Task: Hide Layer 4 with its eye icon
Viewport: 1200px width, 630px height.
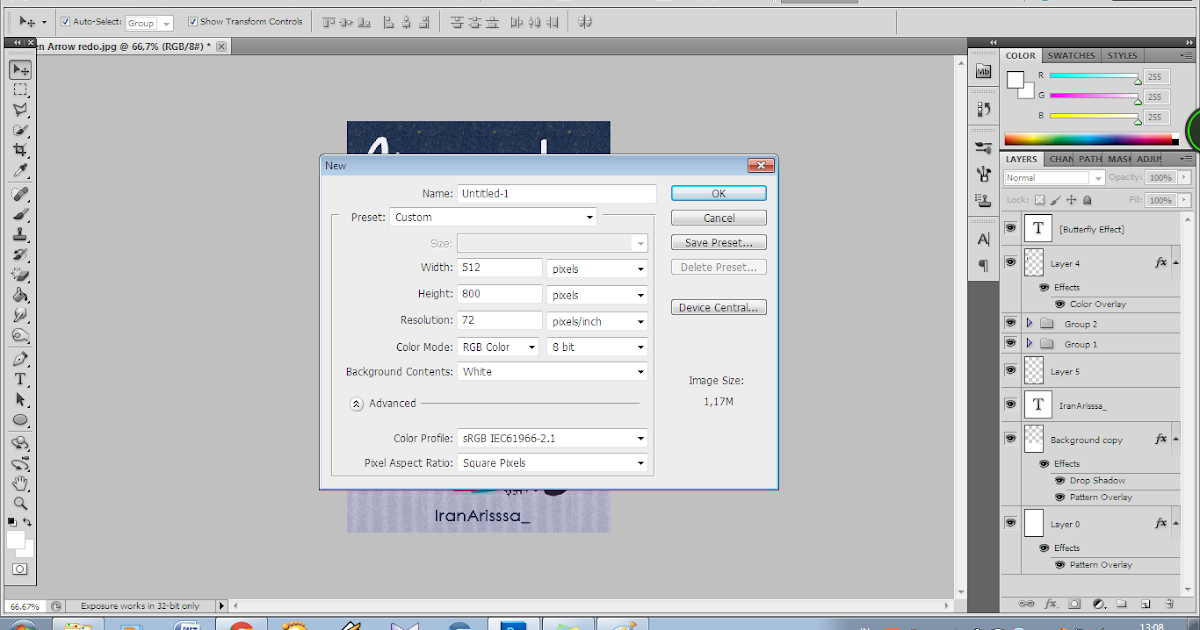Action: (1011, 263)
